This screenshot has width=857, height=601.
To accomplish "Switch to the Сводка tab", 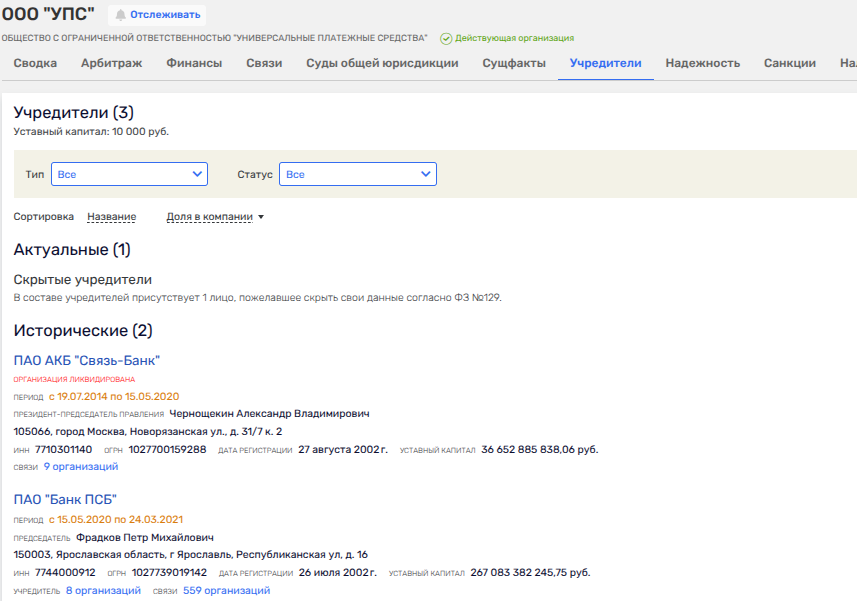I will [x=35, y=63].
